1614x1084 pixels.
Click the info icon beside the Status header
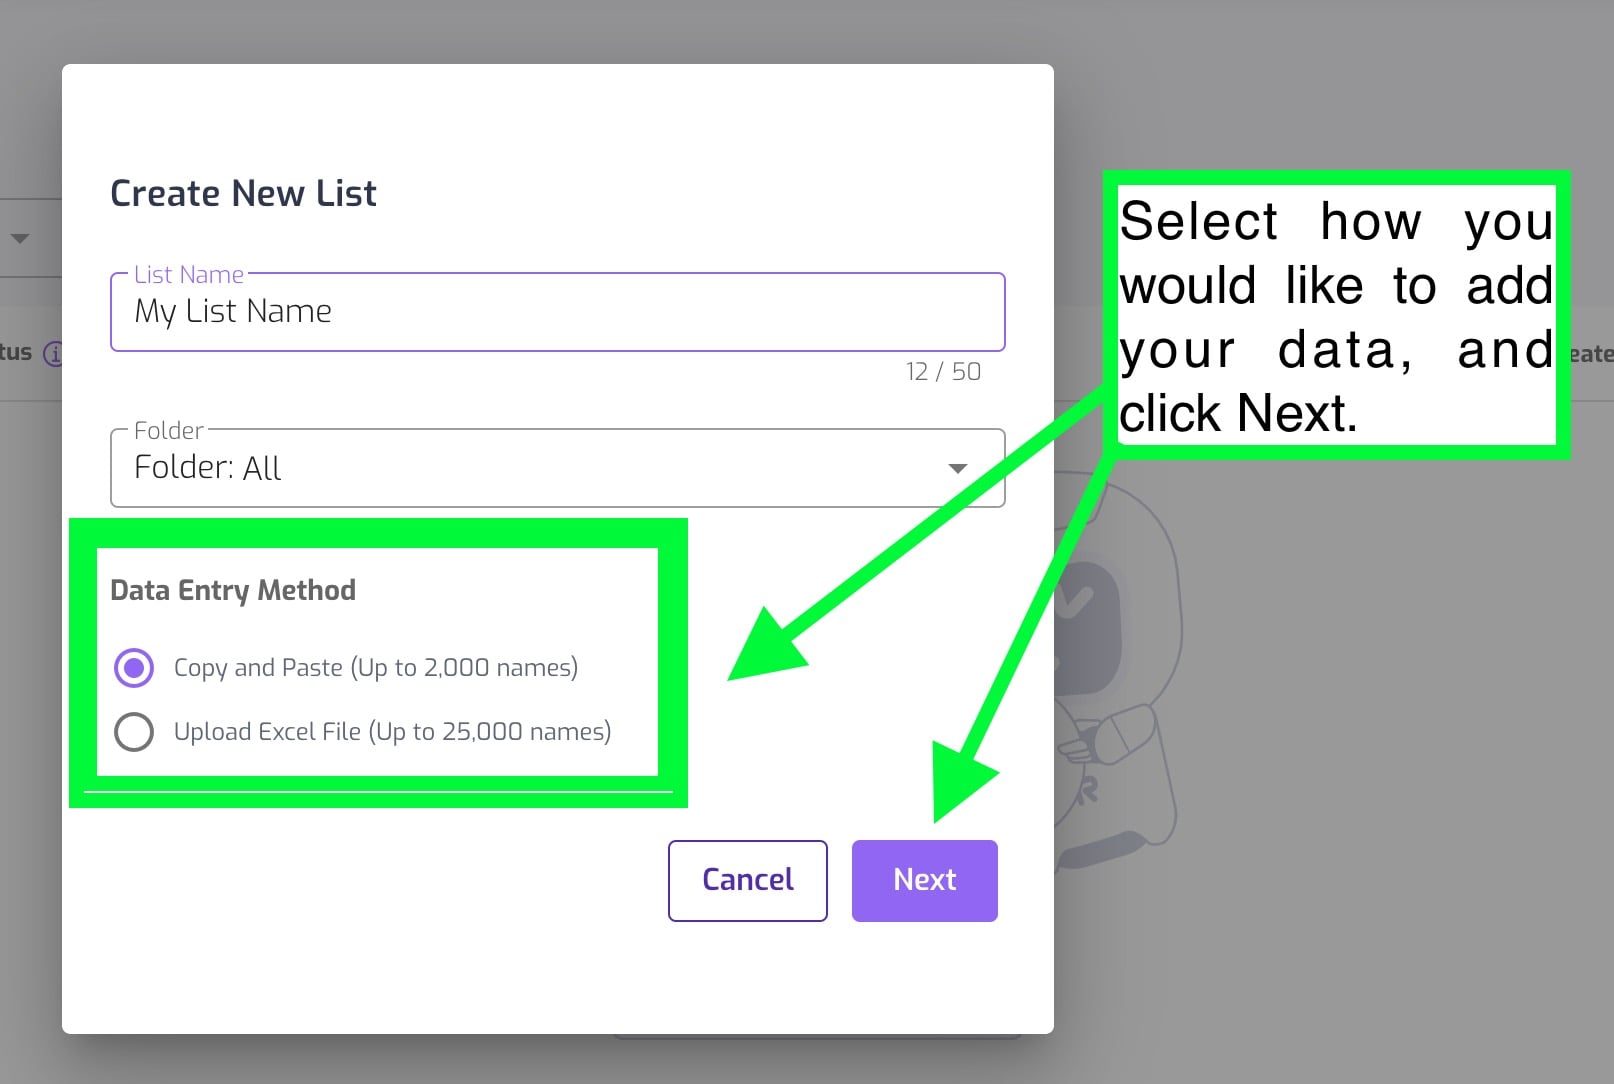pos(55,353)
